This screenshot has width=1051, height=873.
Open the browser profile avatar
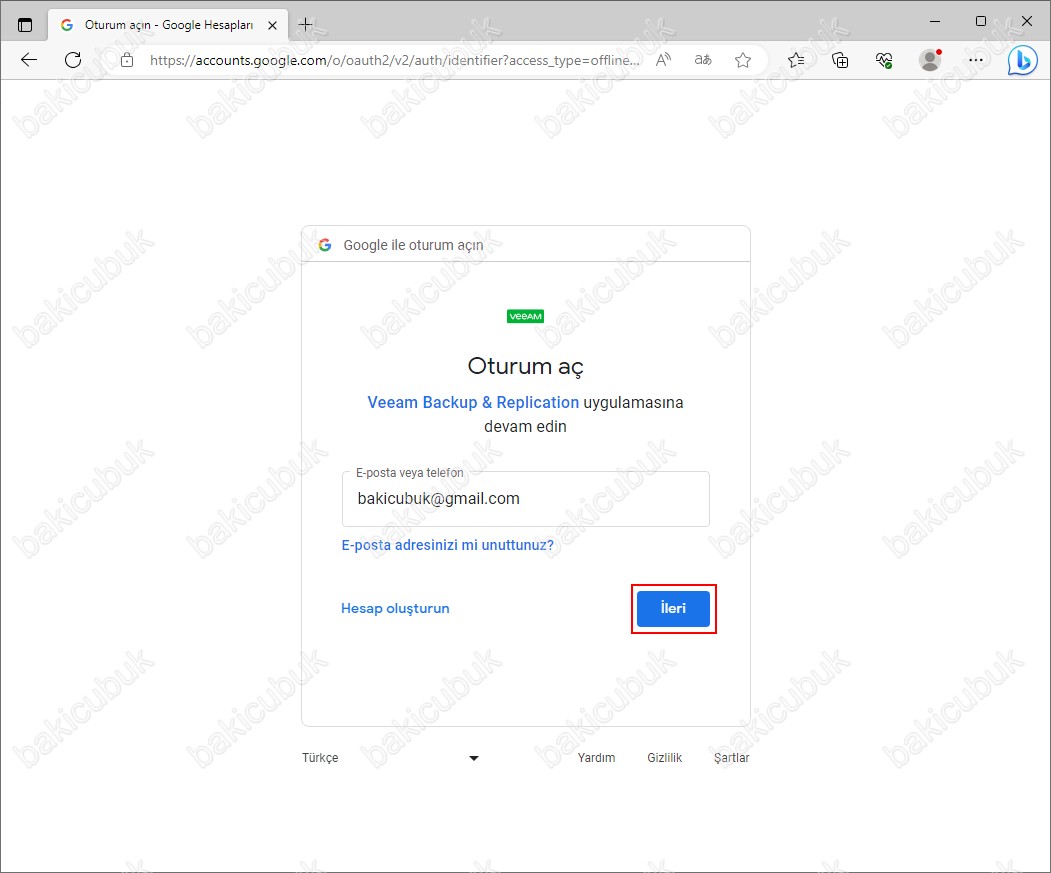point(930,60)
